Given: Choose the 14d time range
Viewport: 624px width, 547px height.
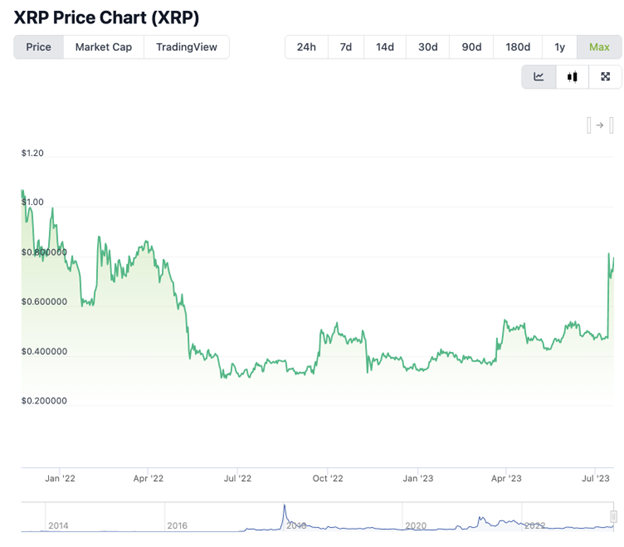Looking at the screenshot, I should click(385, 47).
